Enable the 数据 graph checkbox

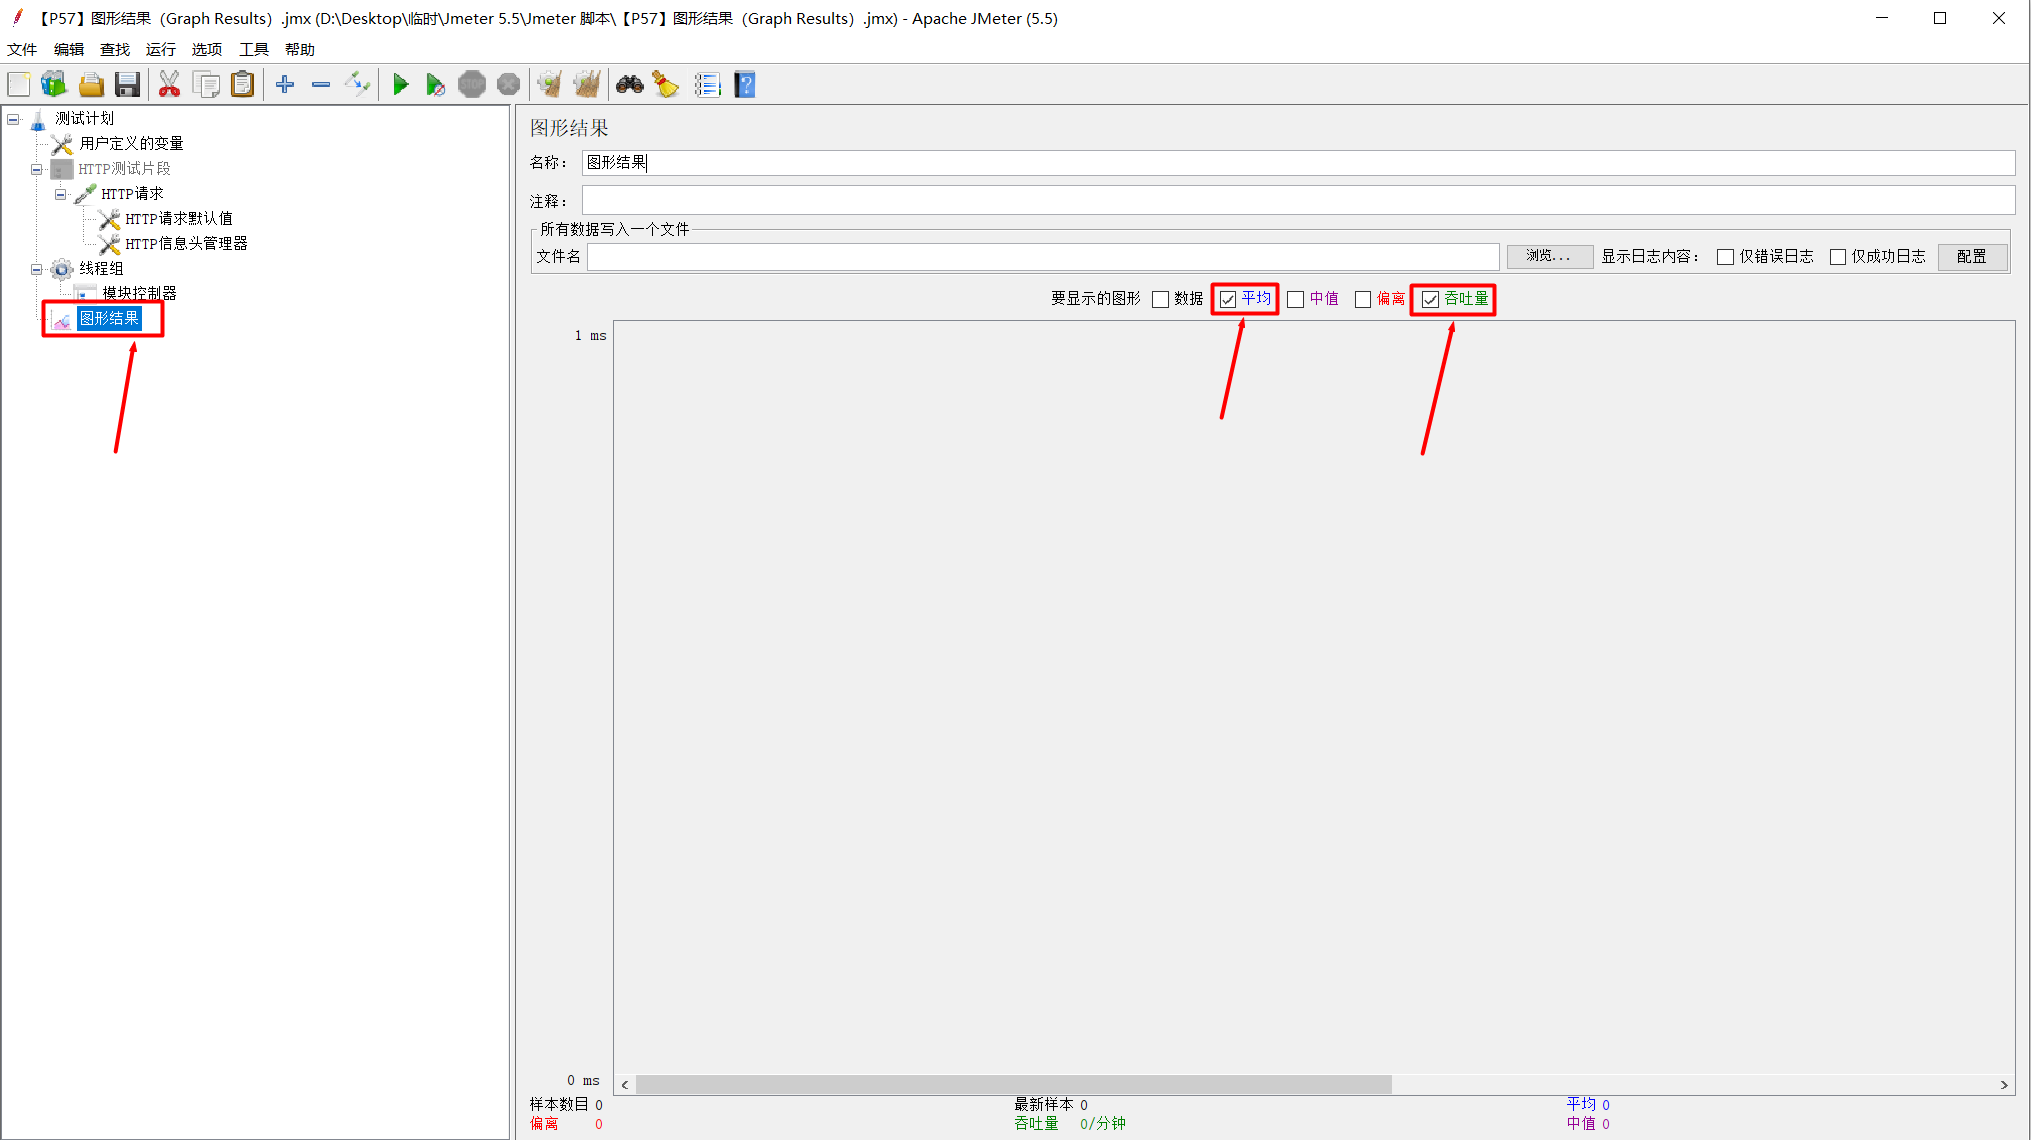point(1160,299)
